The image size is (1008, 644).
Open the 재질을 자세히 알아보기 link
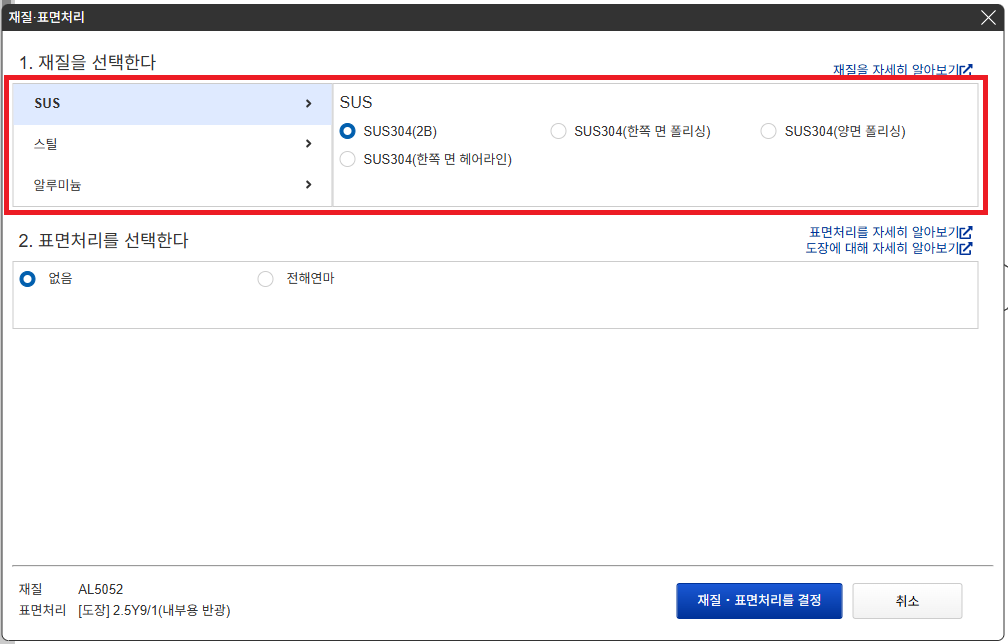[x=895, y=70]
